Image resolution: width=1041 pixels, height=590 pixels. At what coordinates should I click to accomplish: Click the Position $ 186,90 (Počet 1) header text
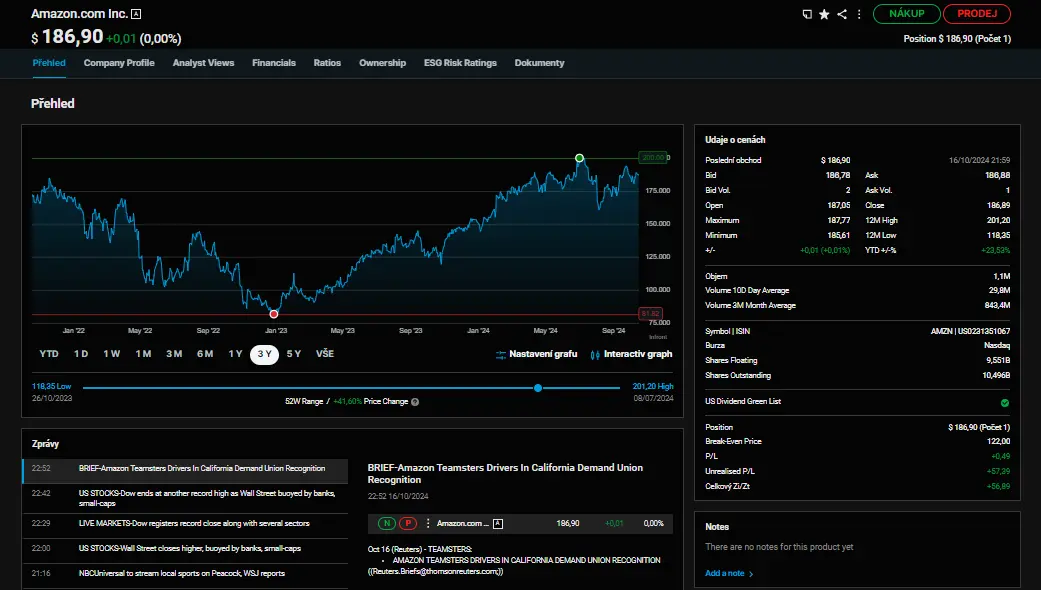(957, 39)
